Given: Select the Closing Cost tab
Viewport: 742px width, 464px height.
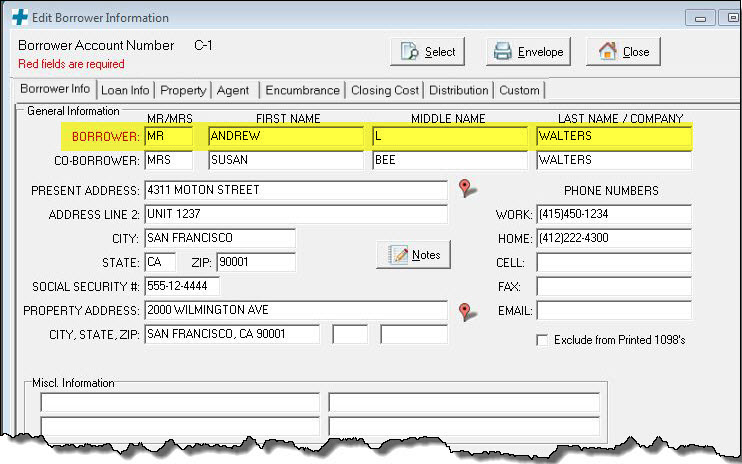Looking at the screenshot, I should click(386, 90).
